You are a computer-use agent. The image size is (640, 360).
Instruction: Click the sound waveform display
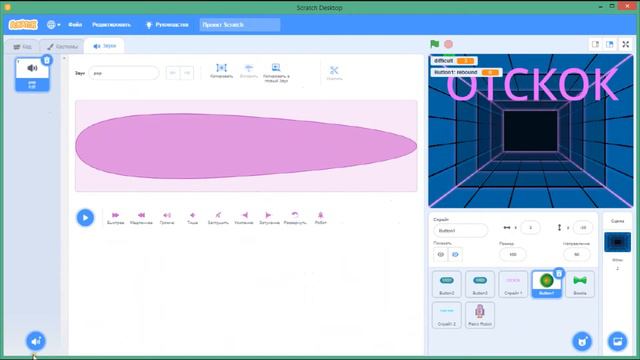point(246,146)
